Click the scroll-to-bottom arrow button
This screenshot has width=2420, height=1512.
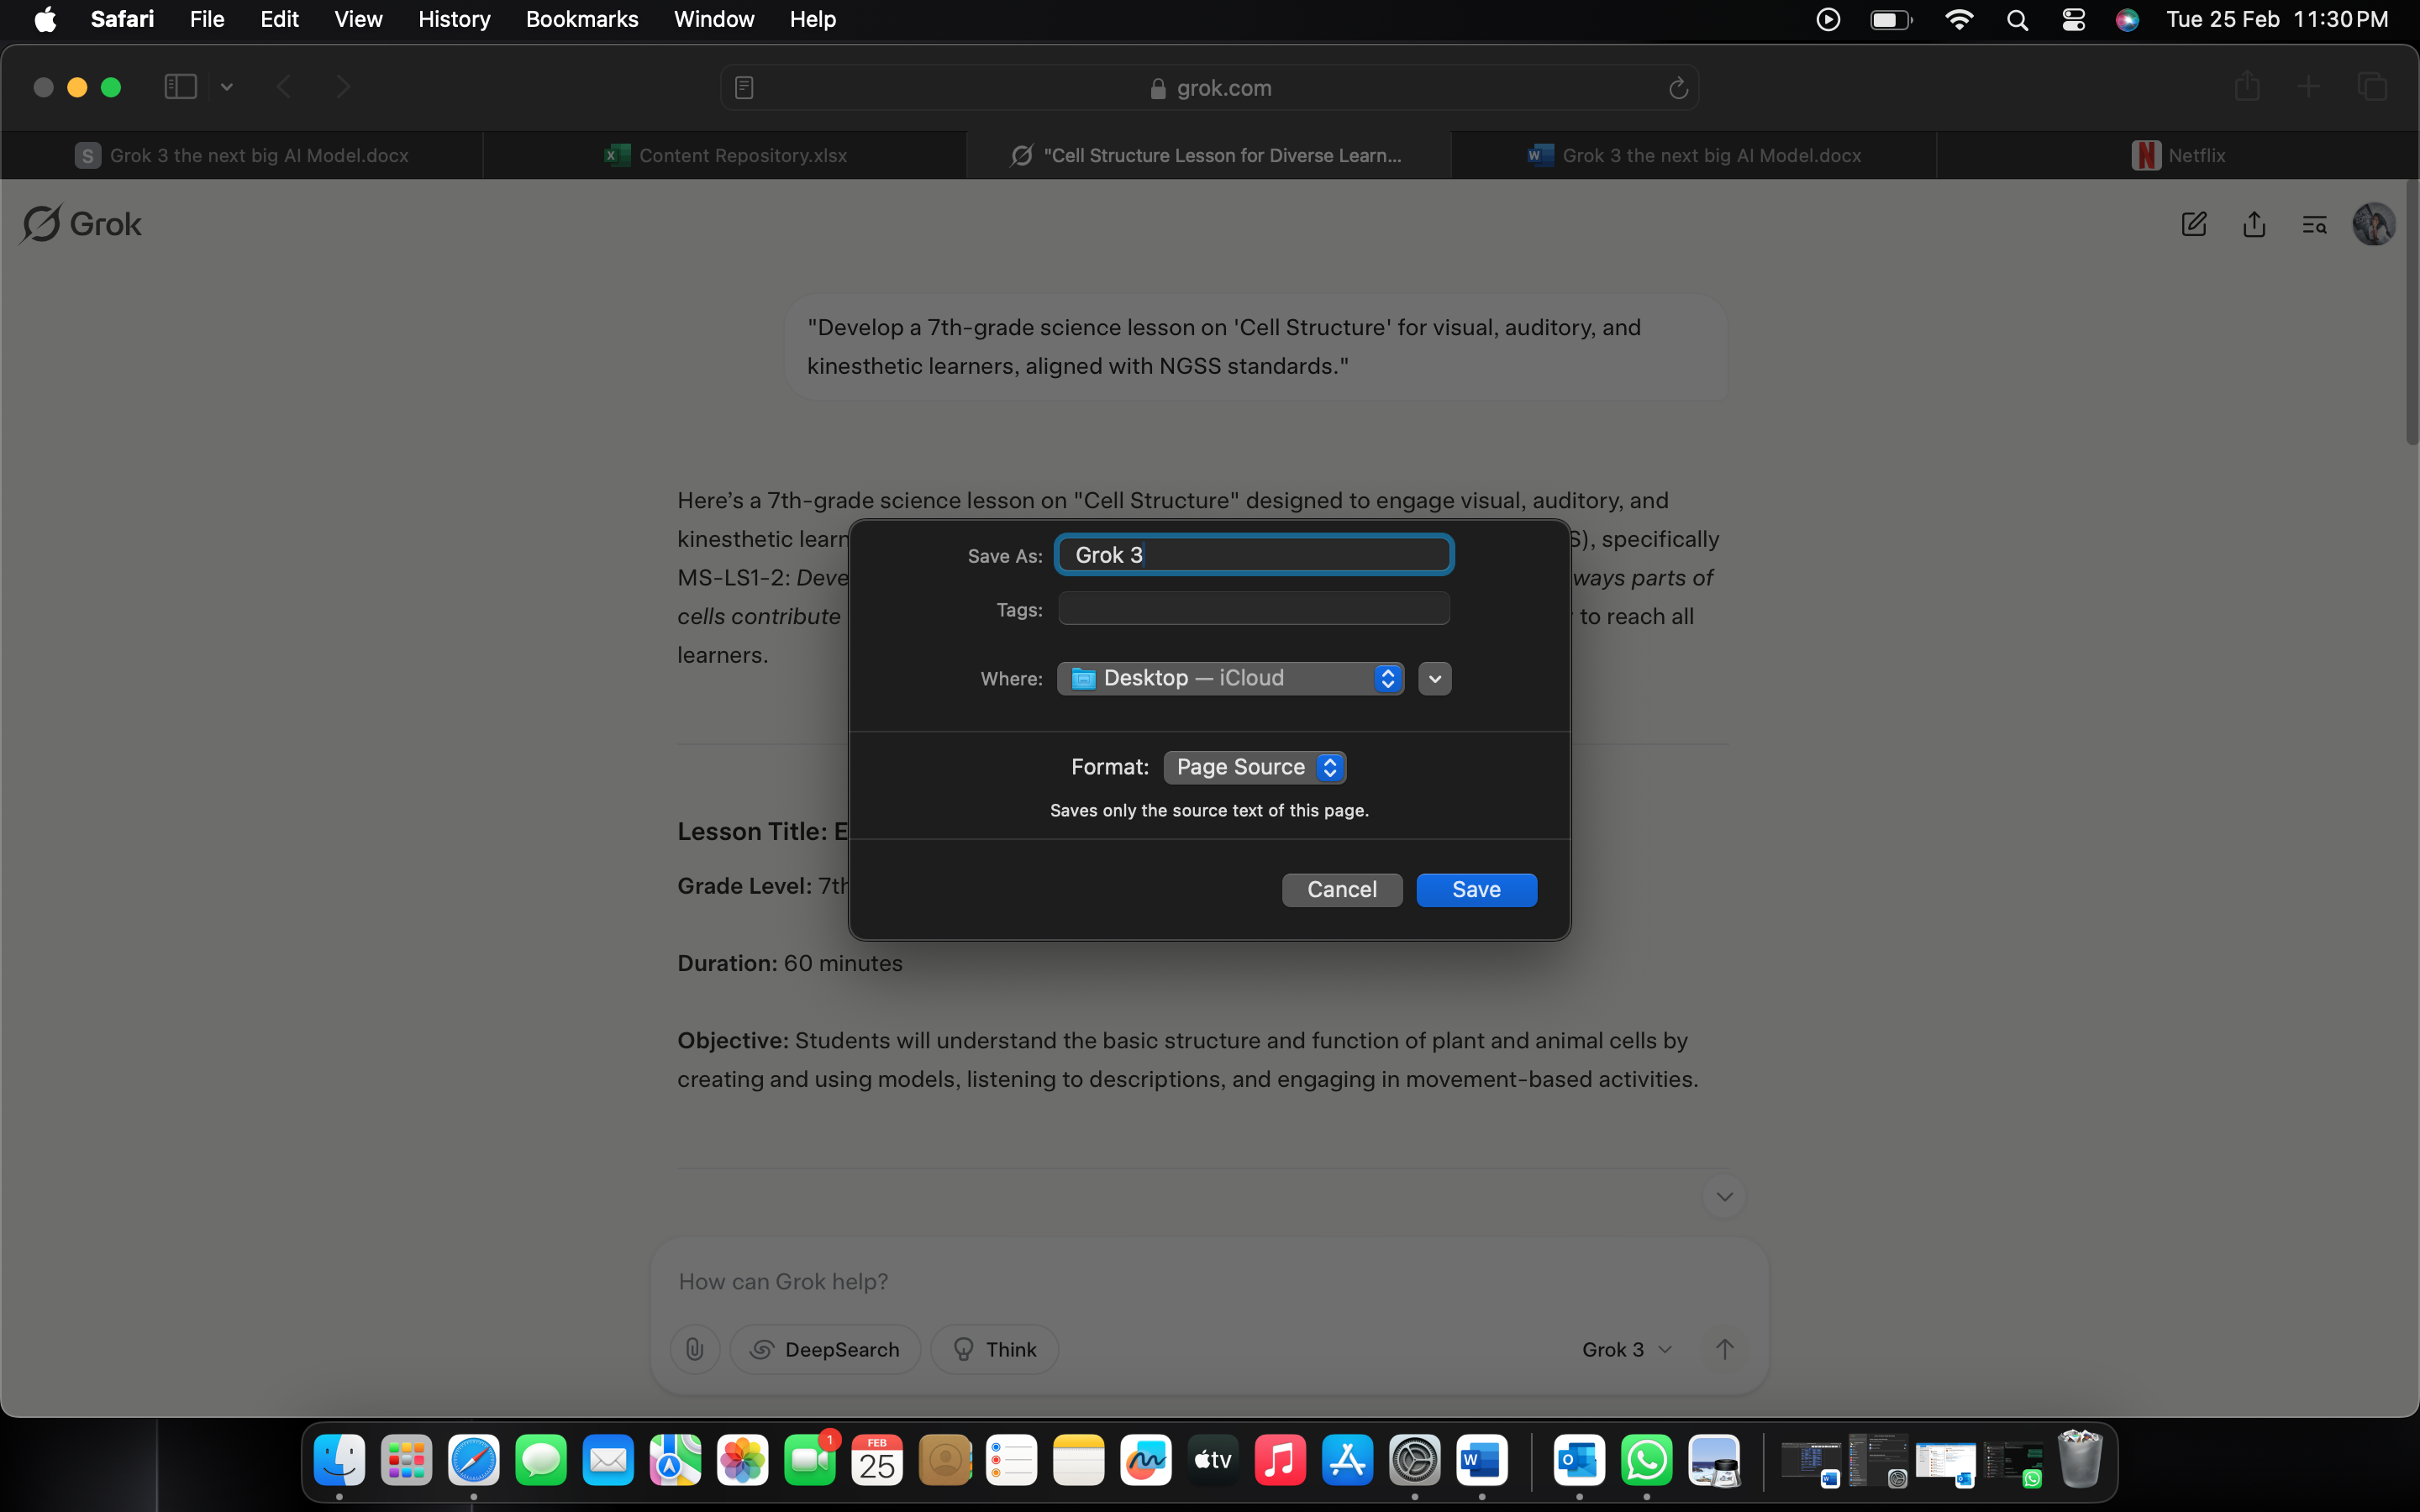pyautogui.click(x=1724, y=1196)
